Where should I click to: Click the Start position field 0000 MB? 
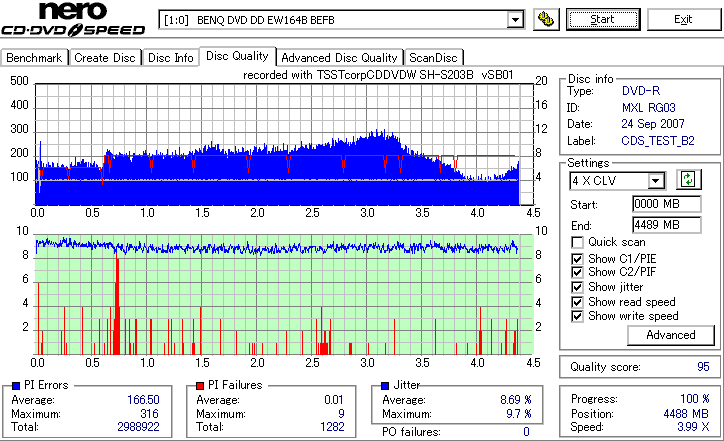(x=666, y=204)
